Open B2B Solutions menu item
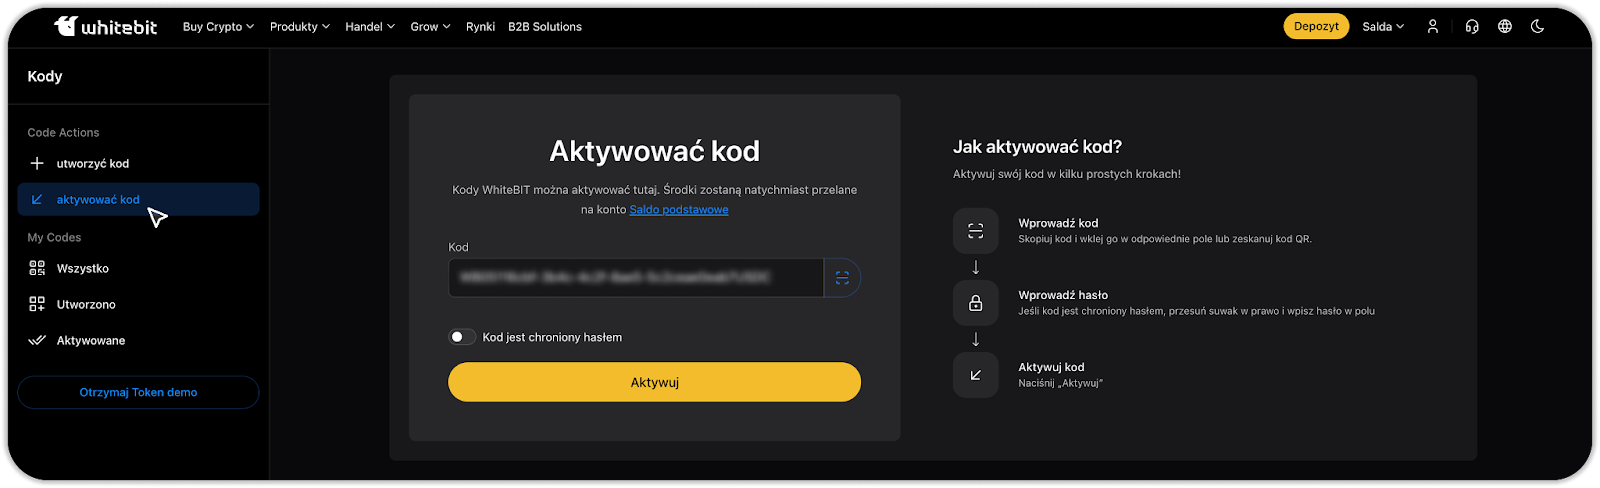 click(544, 27)
